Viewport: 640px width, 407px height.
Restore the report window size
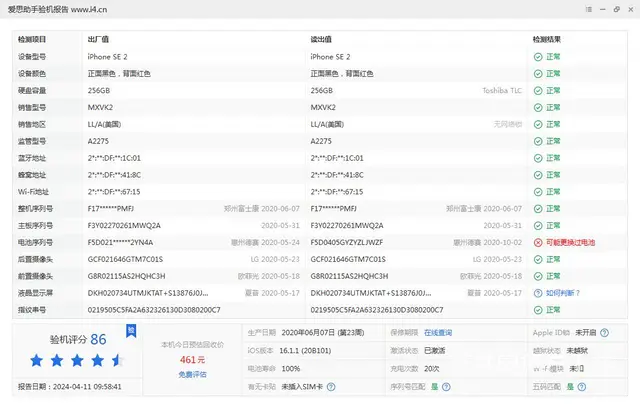[617, 9]
